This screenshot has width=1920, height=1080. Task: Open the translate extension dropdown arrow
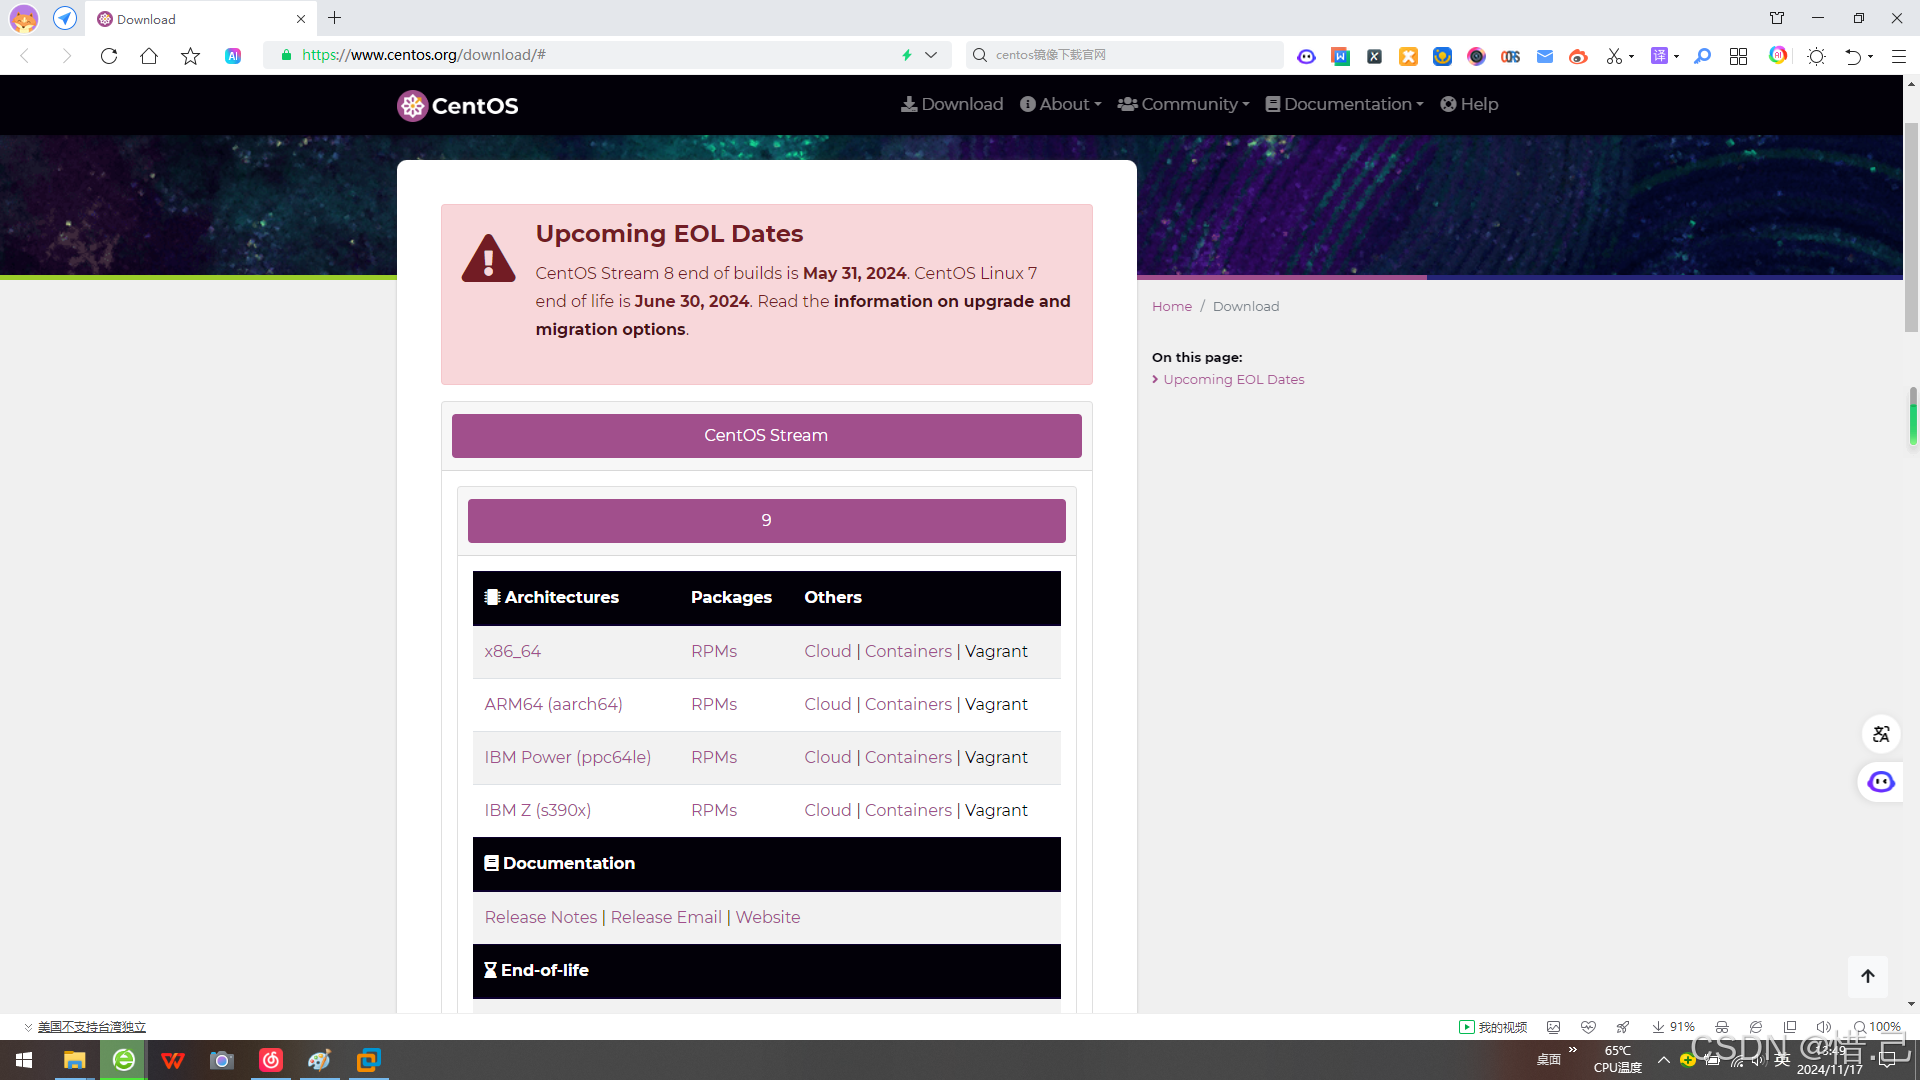1676,57
